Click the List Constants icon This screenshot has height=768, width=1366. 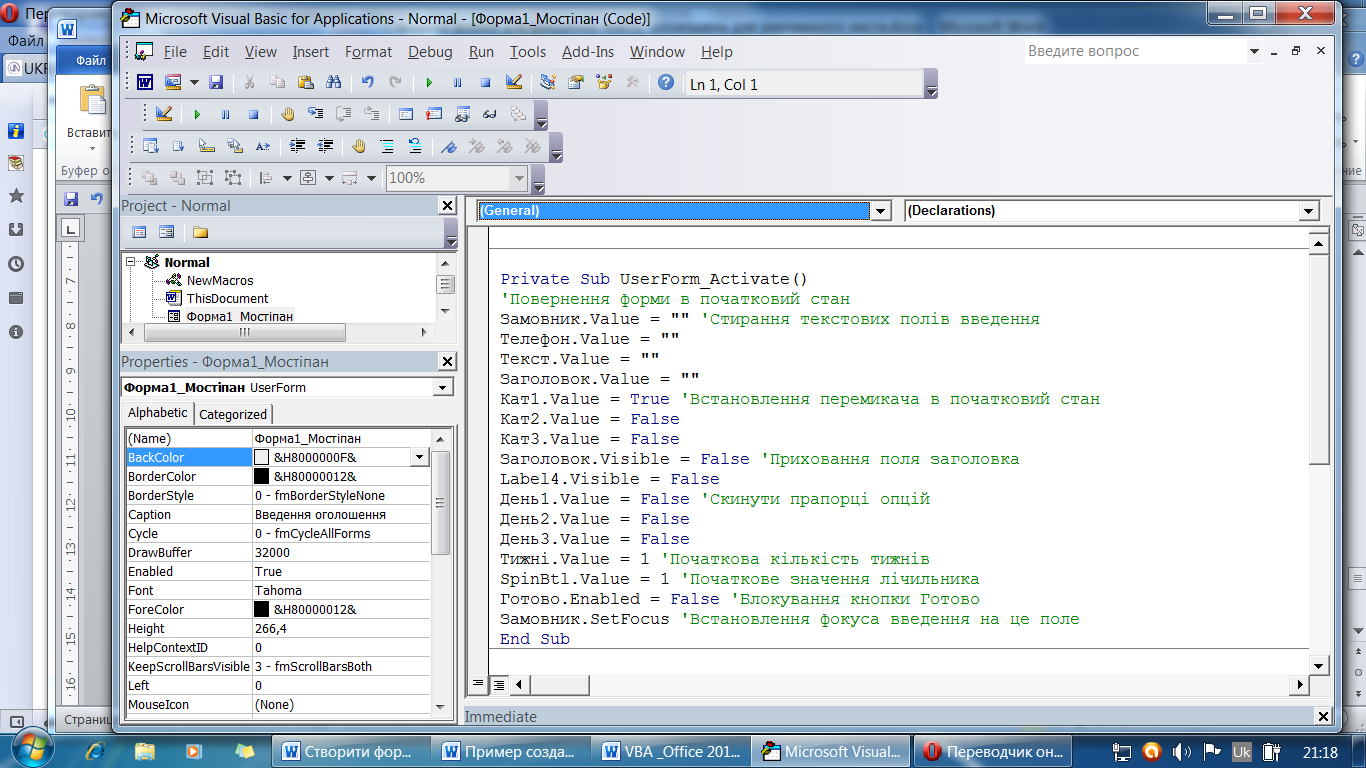(179, 146)
